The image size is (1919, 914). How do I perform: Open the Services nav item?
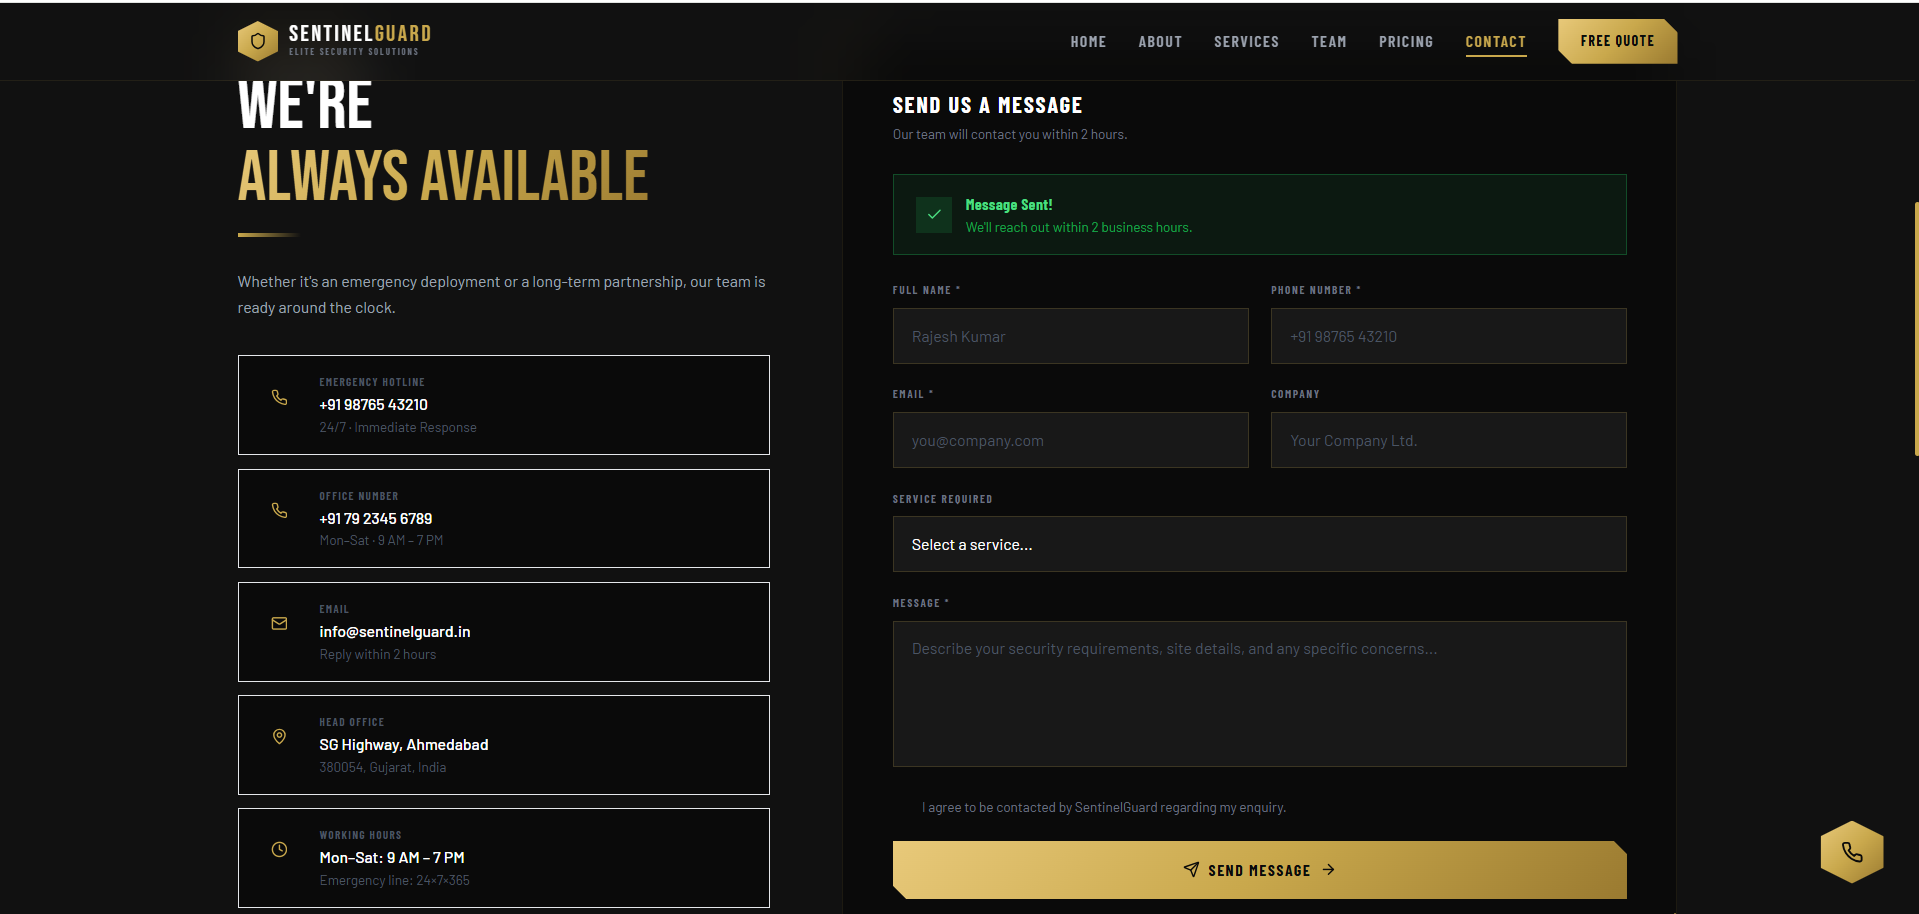[1246, 42]
